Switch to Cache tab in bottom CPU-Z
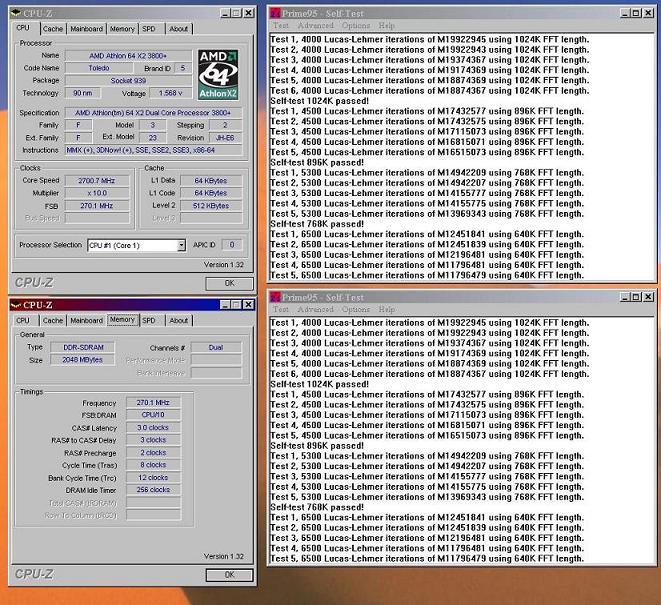 coord(53,320)
